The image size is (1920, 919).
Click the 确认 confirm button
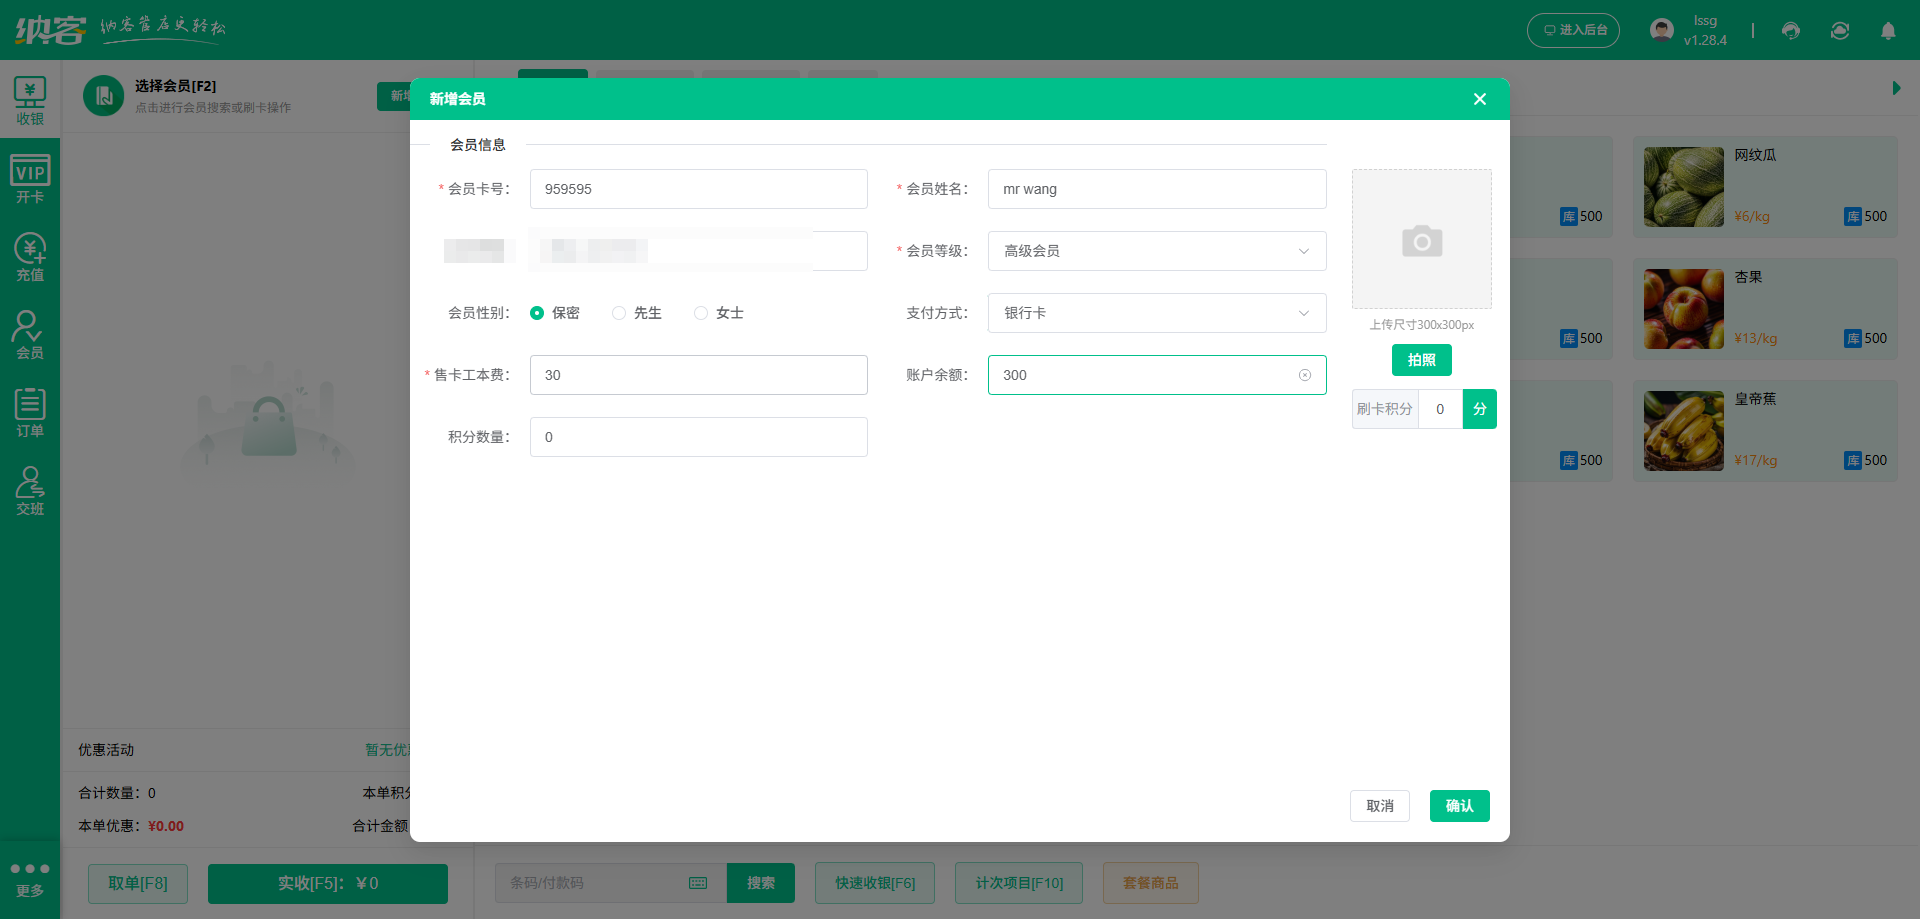click(x=1459, y=806)
